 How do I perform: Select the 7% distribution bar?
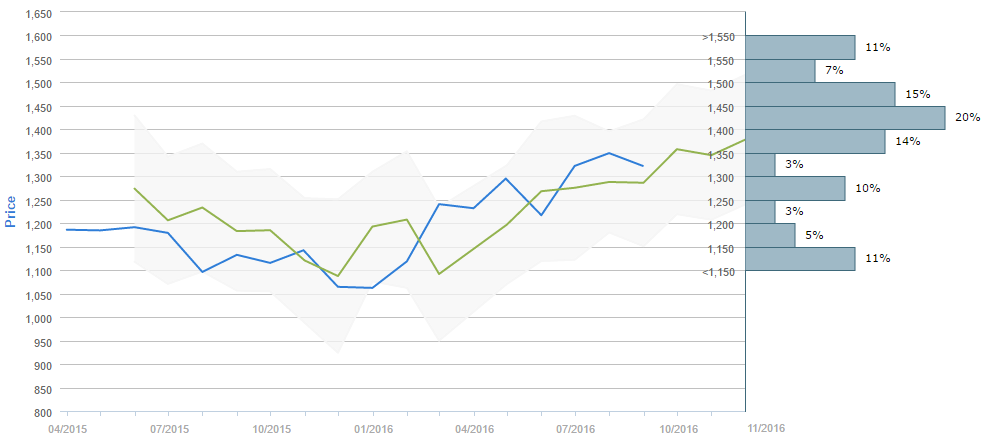pyautogui.click(x=780, y=71)
